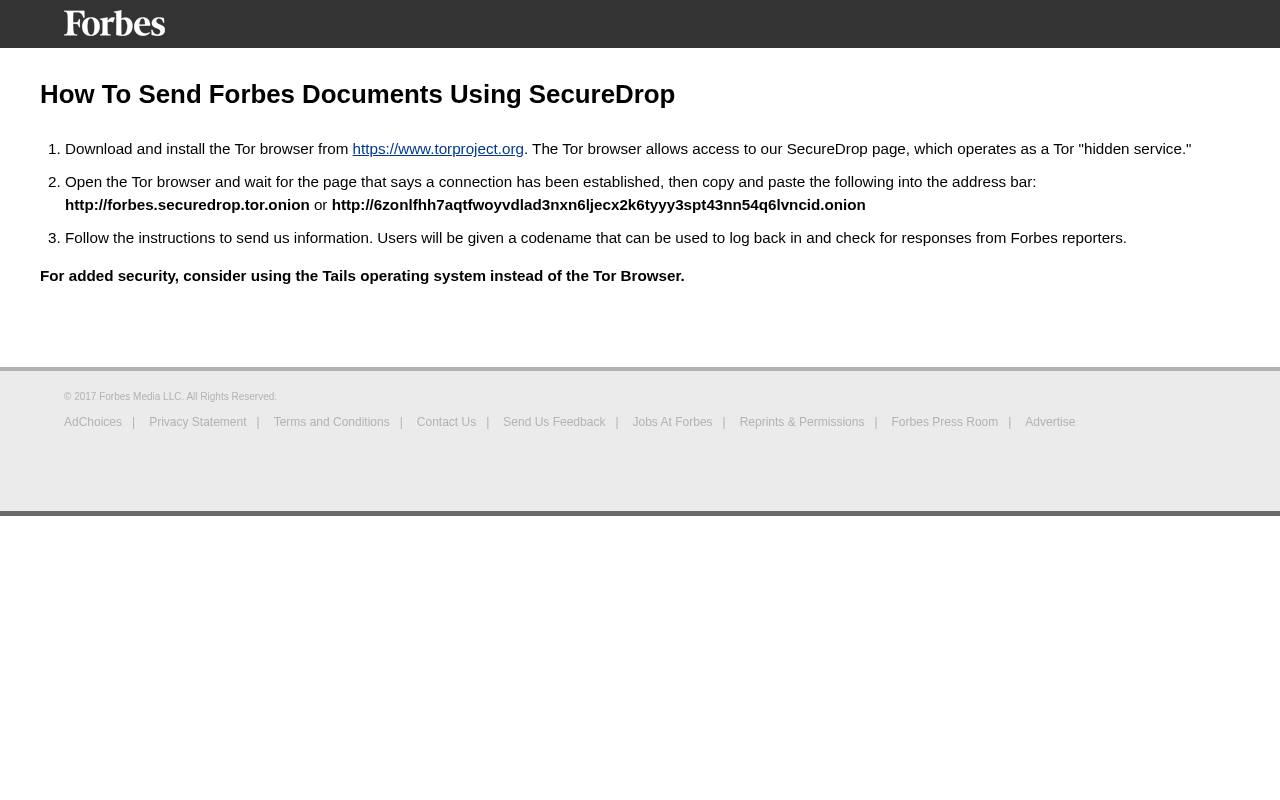Click the long 6zonlfhh7 onion address text

[598, 205]
